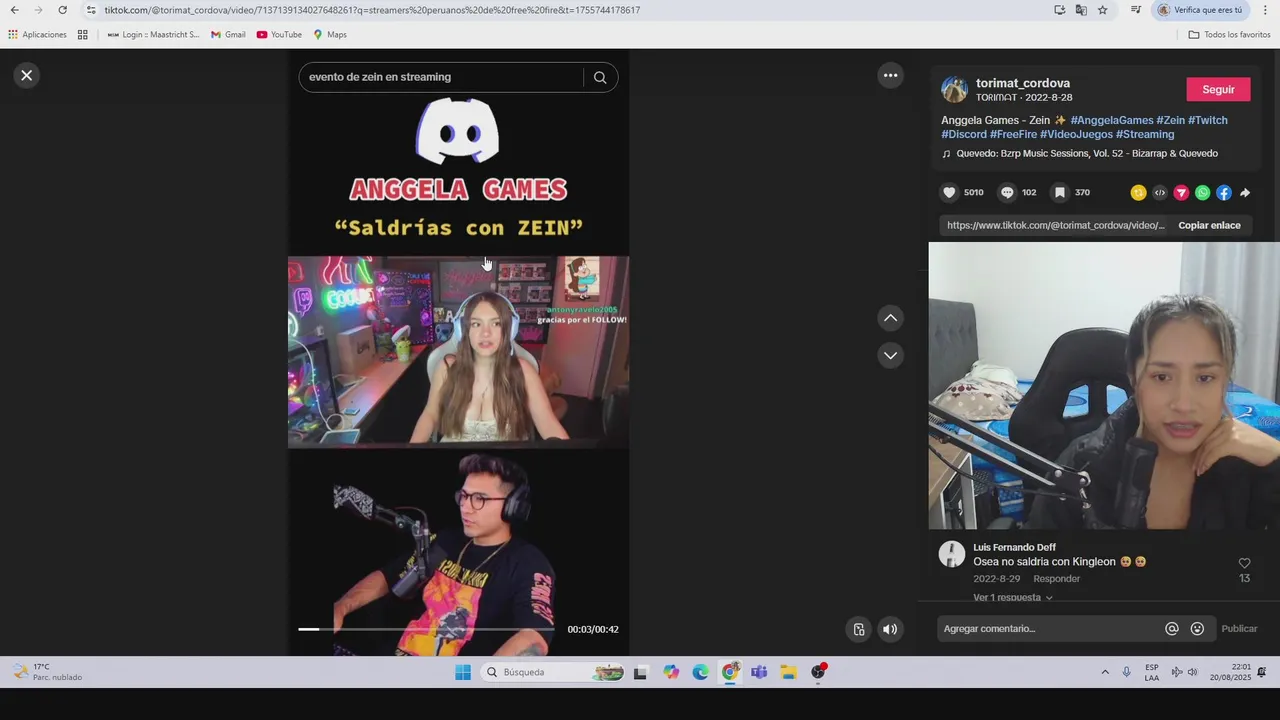
Task: Click Copiar enlace button
Action: [x=1209, y=225]
